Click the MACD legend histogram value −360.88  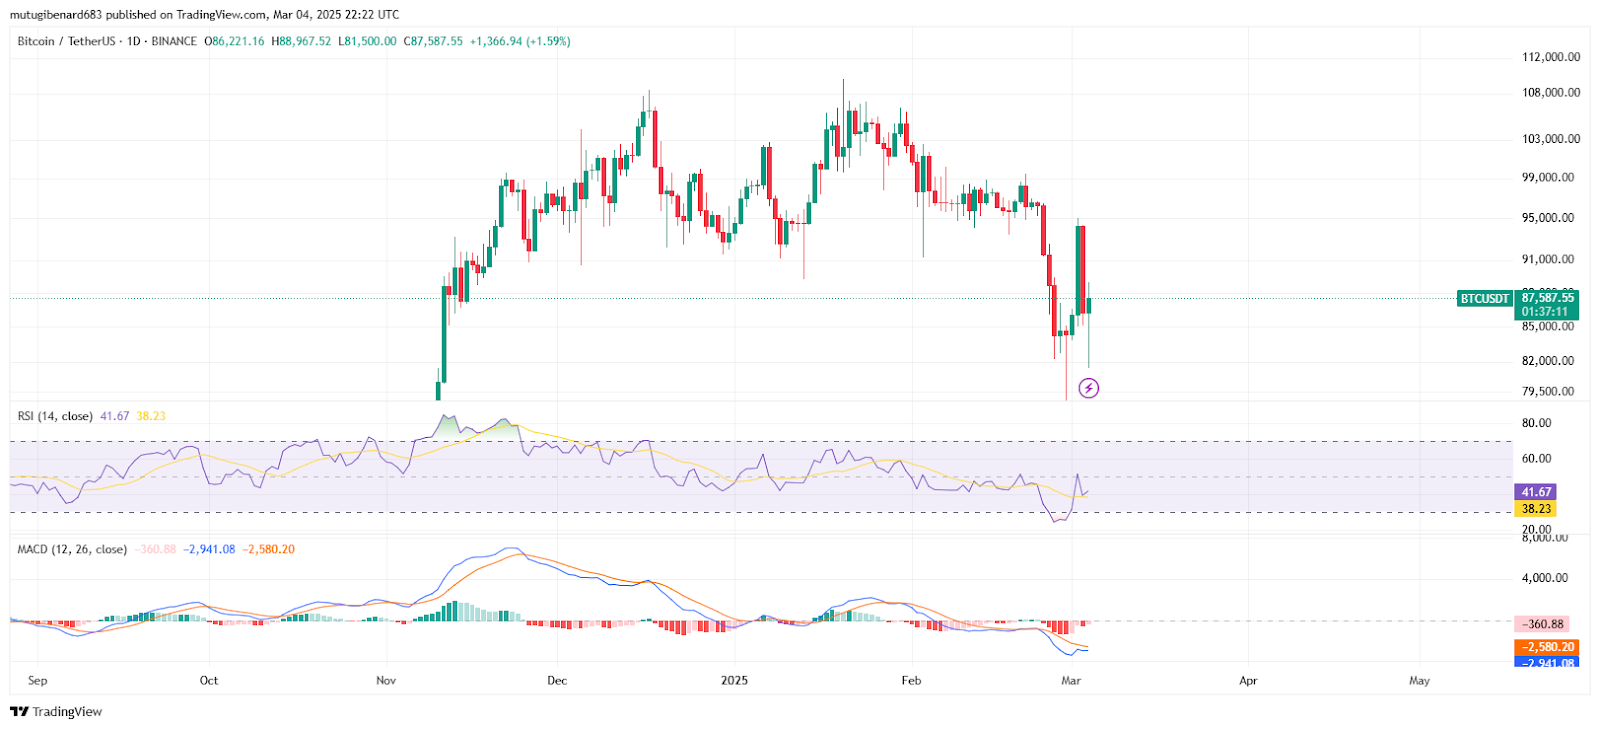[155, 549]
